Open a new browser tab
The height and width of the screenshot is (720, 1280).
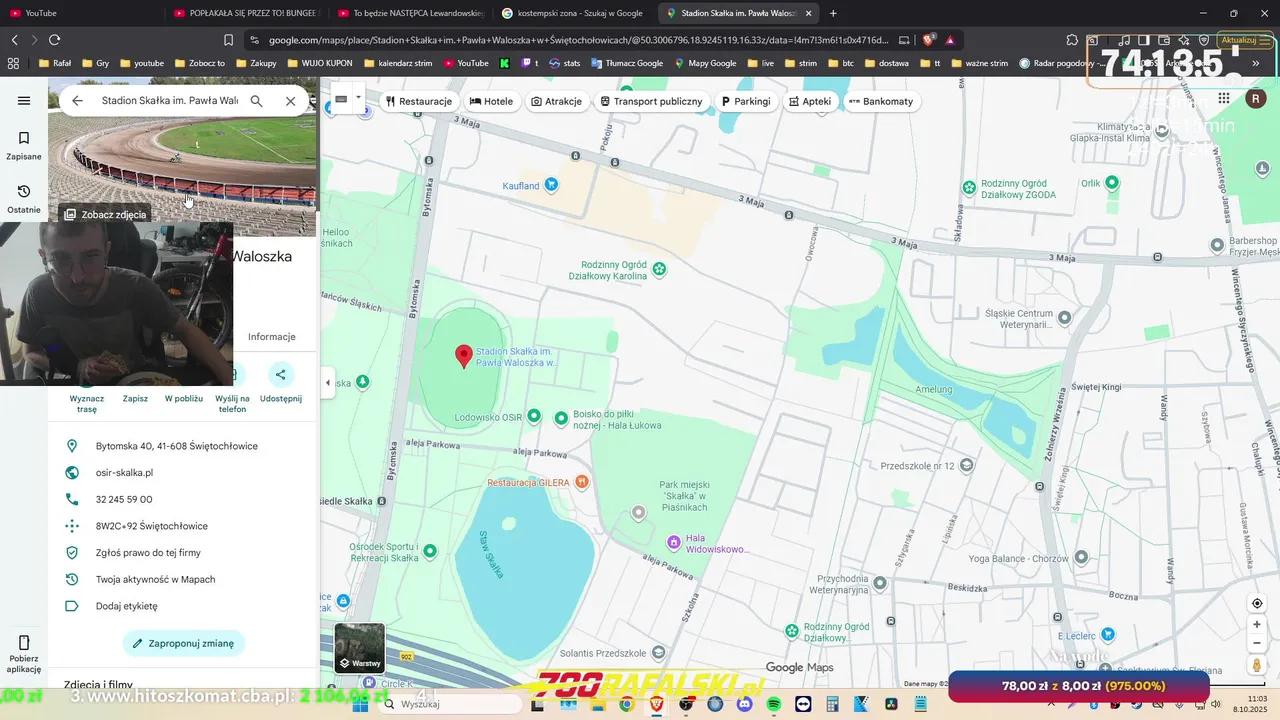[x=833, y=13]
